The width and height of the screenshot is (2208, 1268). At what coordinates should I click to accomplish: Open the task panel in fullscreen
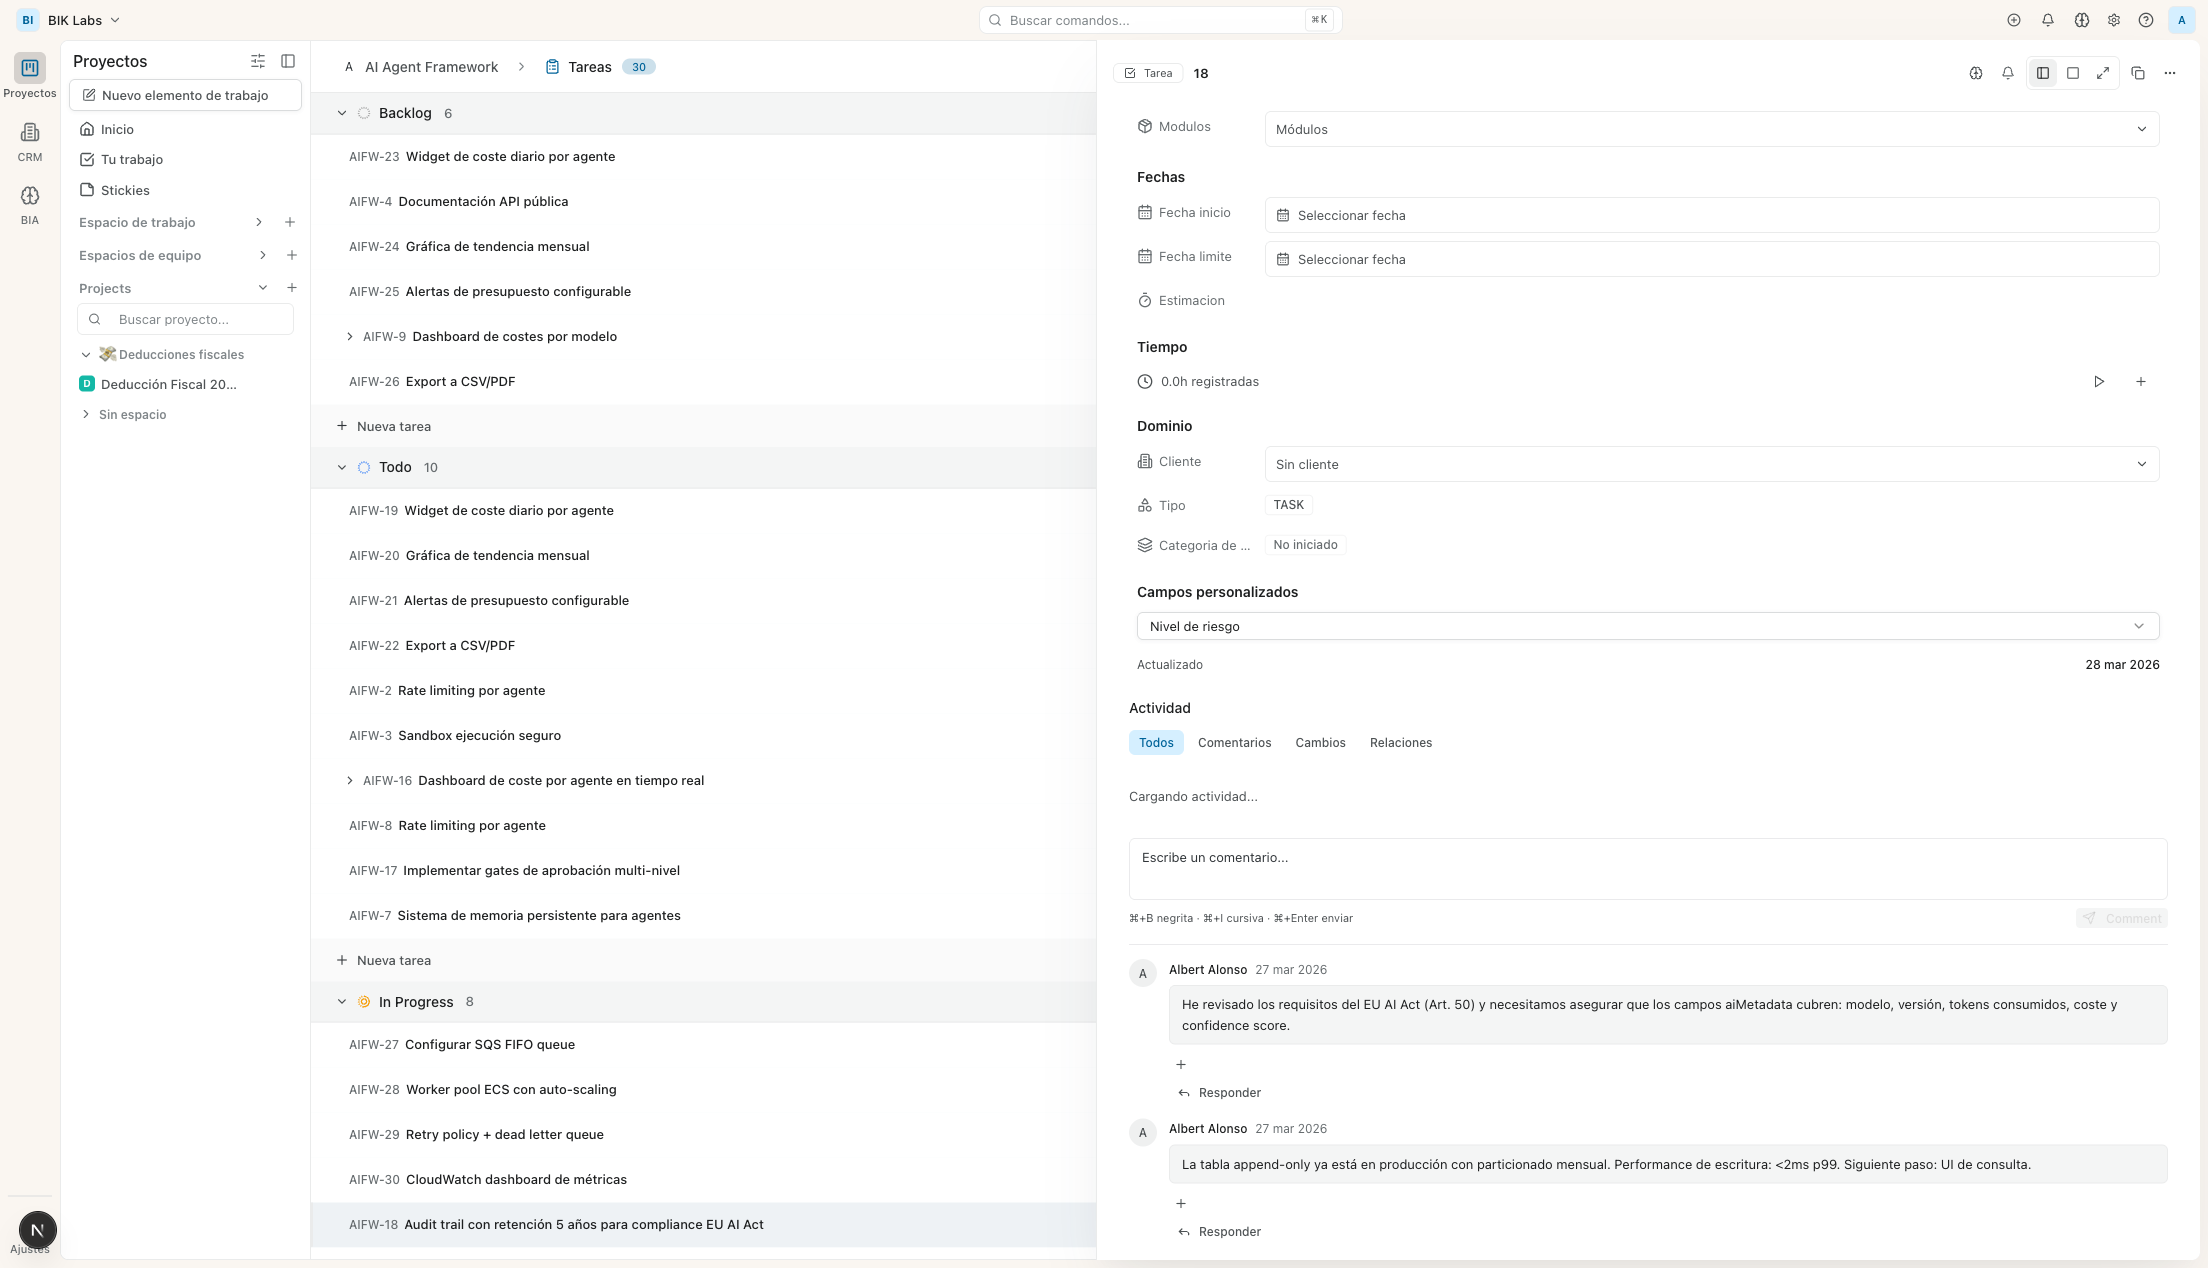[x=2103, y=73]
